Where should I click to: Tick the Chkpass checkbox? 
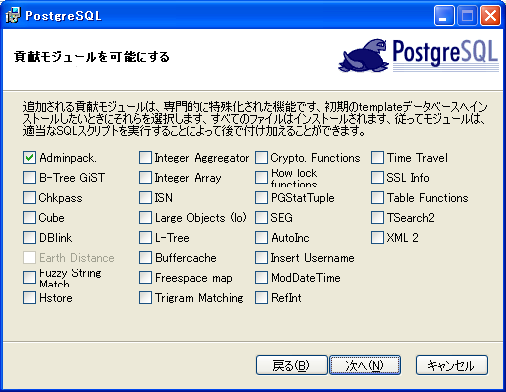[x=29, y=198]
